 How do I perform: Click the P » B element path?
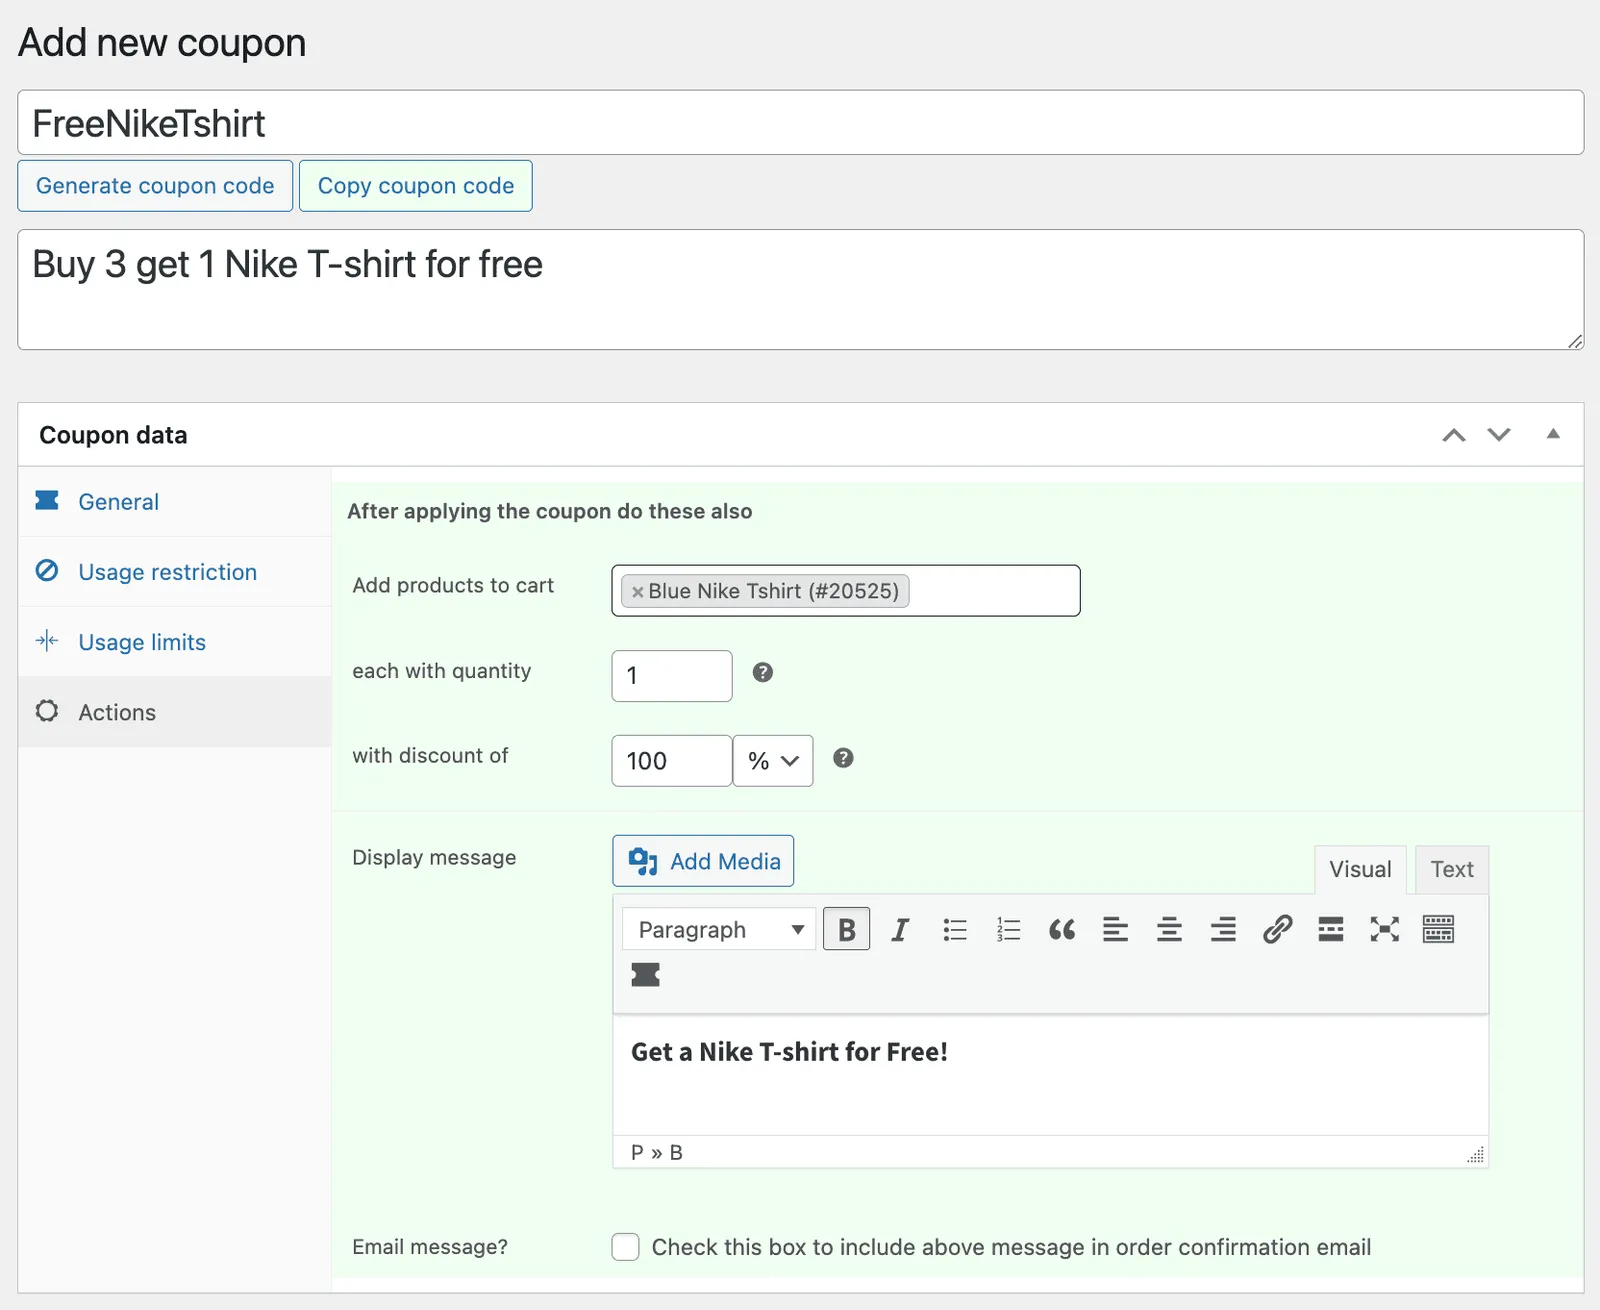[657, 1153]
